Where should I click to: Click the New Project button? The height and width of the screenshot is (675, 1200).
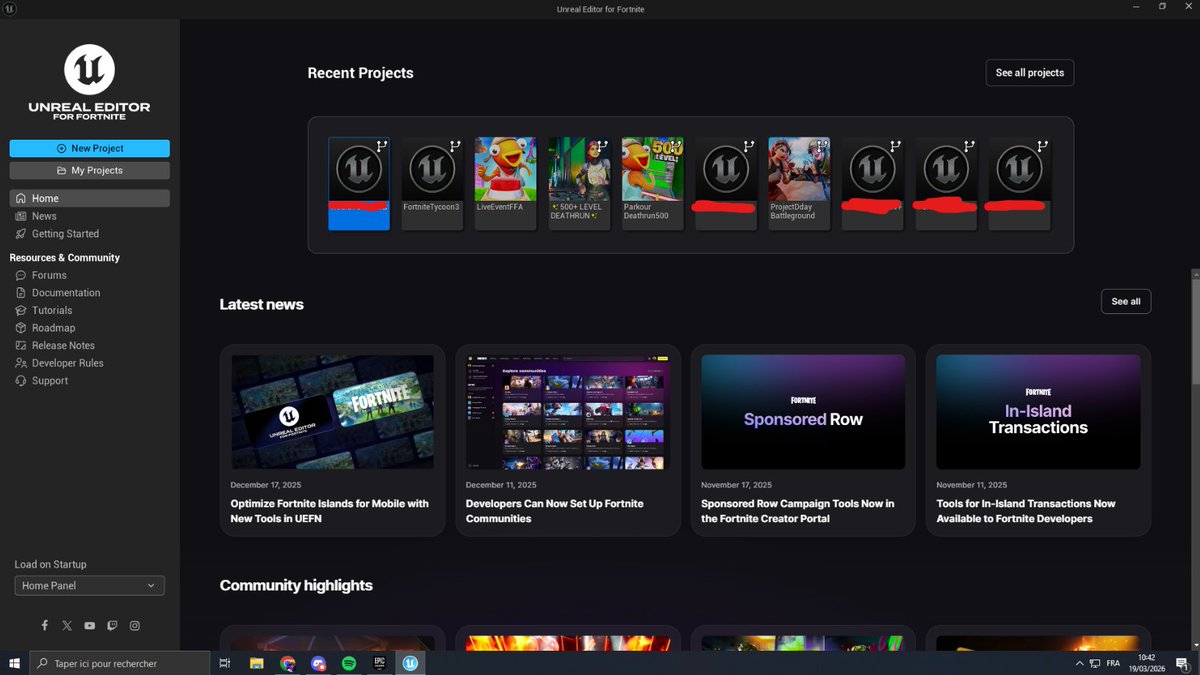[x=90, y=148]
